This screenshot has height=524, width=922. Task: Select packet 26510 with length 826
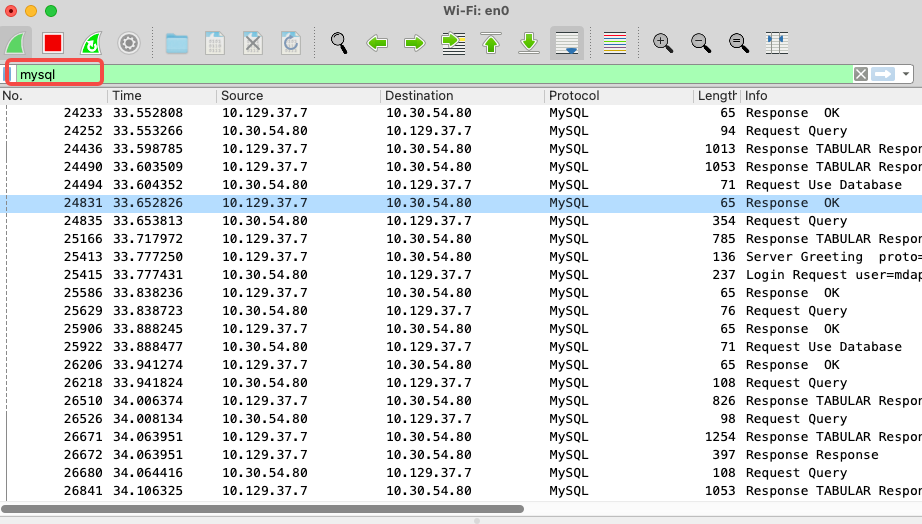(461, 400)
